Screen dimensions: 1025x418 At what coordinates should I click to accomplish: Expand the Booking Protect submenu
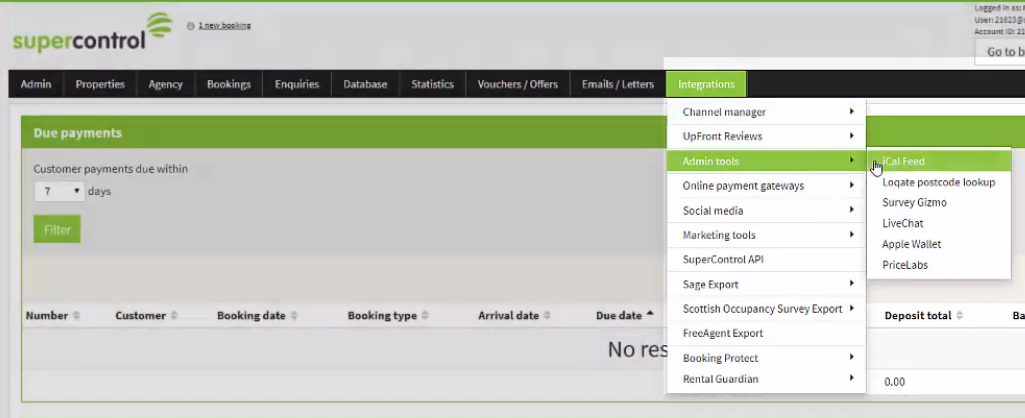766,358
